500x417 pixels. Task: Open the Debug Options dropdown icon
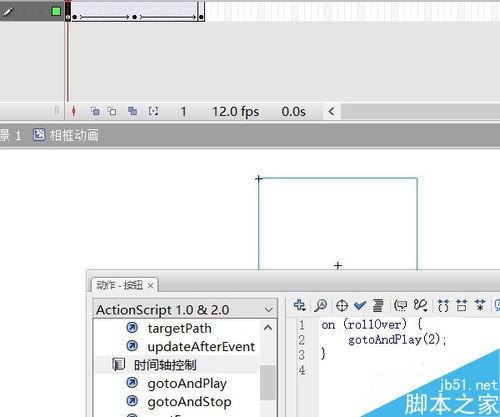(x=420, y=305)
